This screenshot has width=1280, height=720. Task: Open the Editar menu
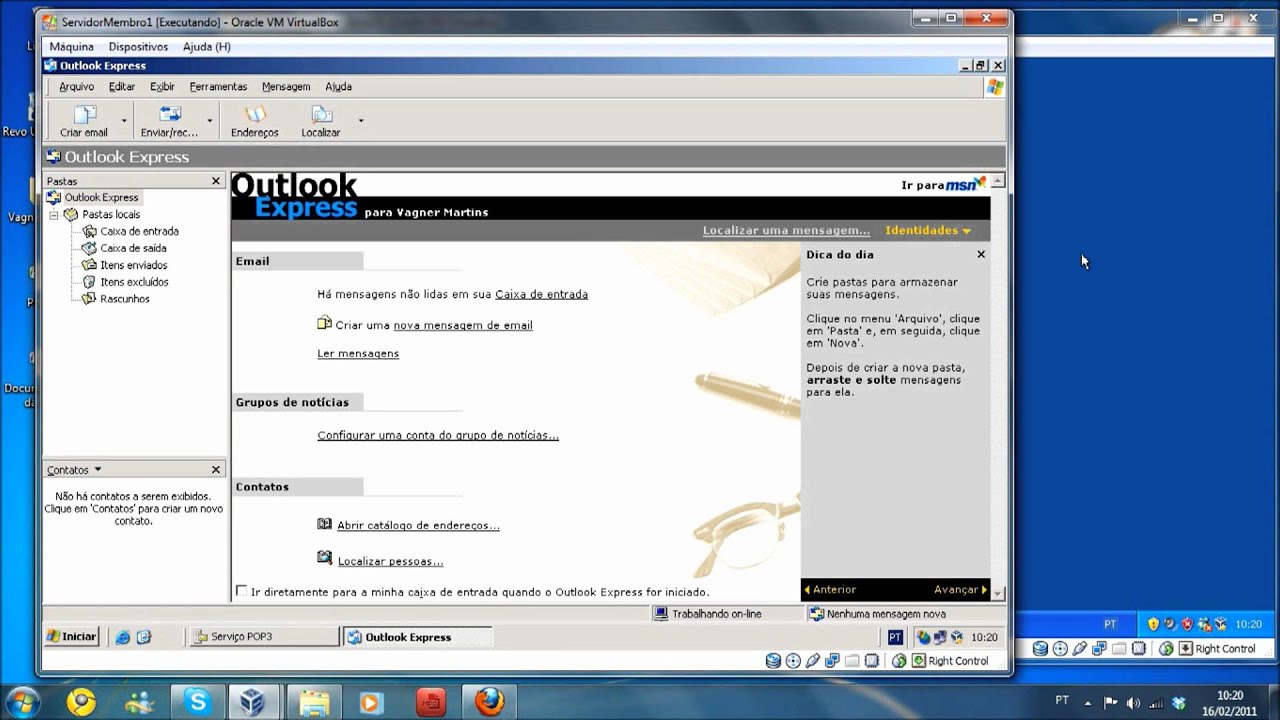point(122,87)
